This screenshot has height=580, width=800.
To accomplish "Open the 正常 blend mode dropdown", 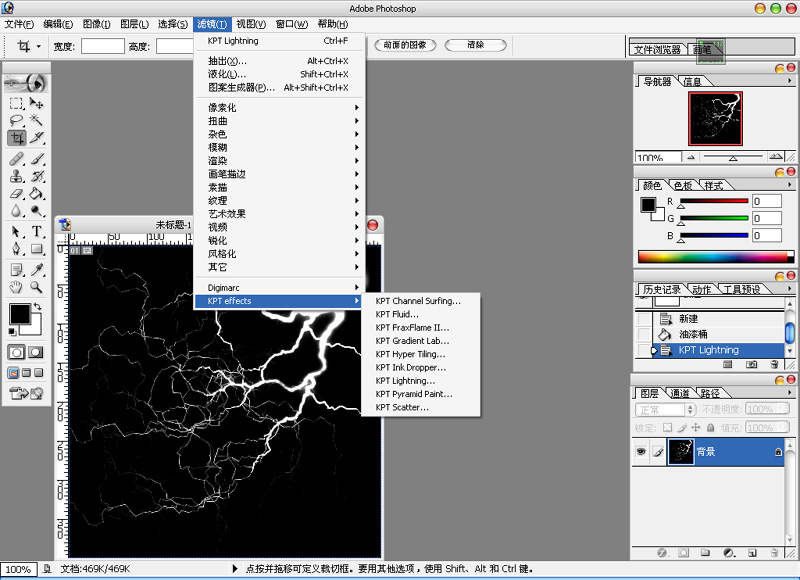I will click(665, 410).
